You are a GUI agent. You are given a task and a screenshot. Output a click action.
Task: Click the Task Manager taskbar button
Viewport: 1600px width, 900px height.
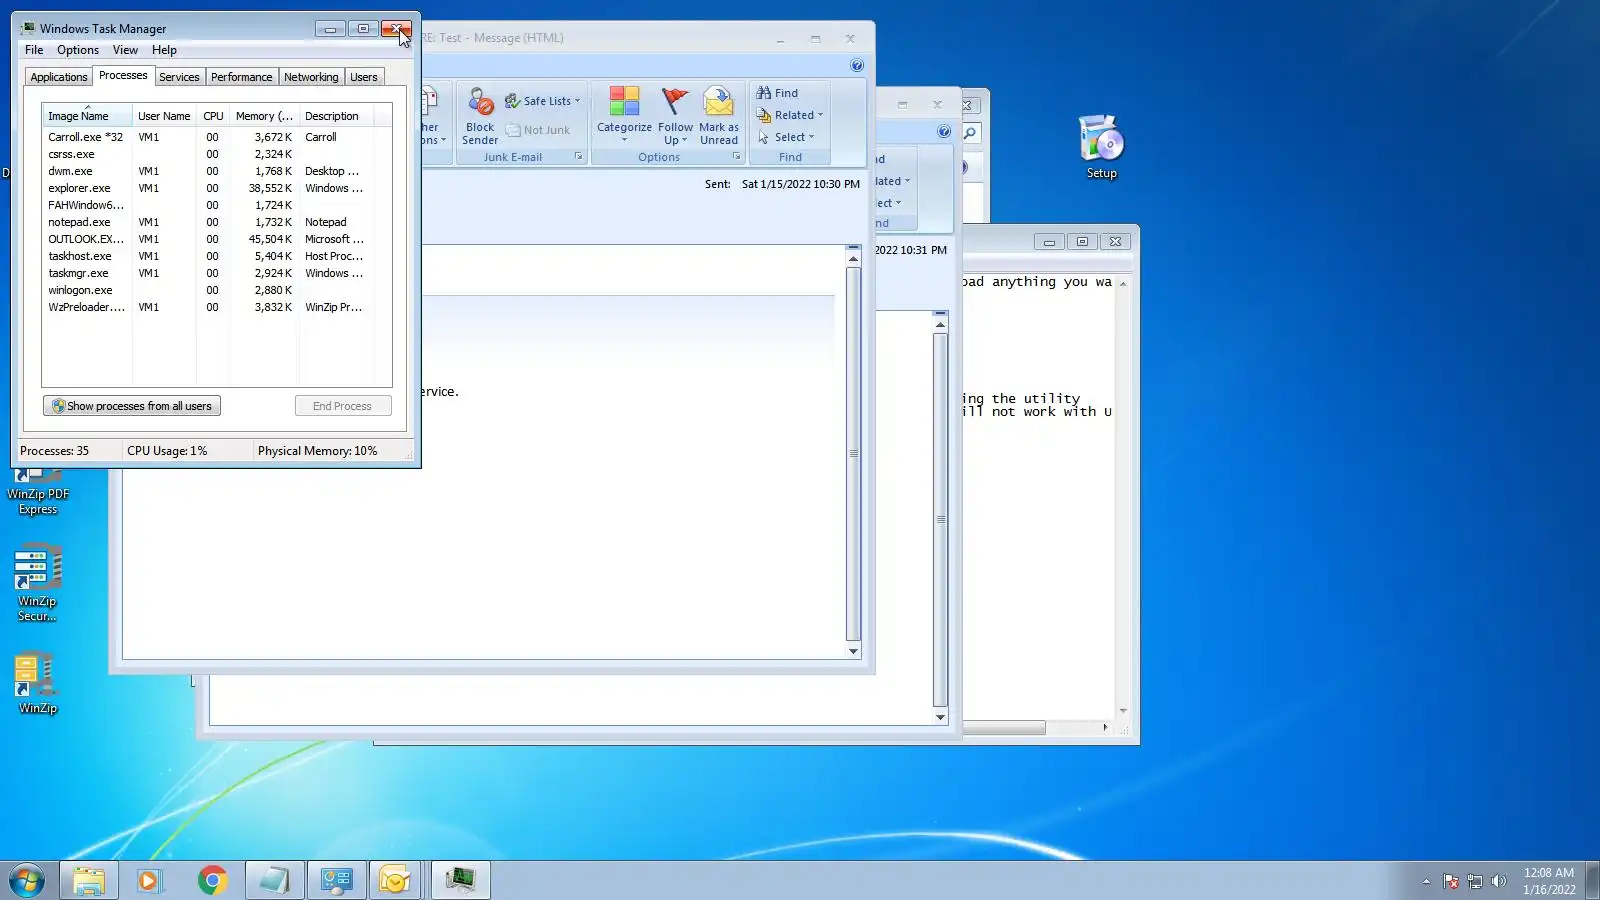(x=461, y=881)
